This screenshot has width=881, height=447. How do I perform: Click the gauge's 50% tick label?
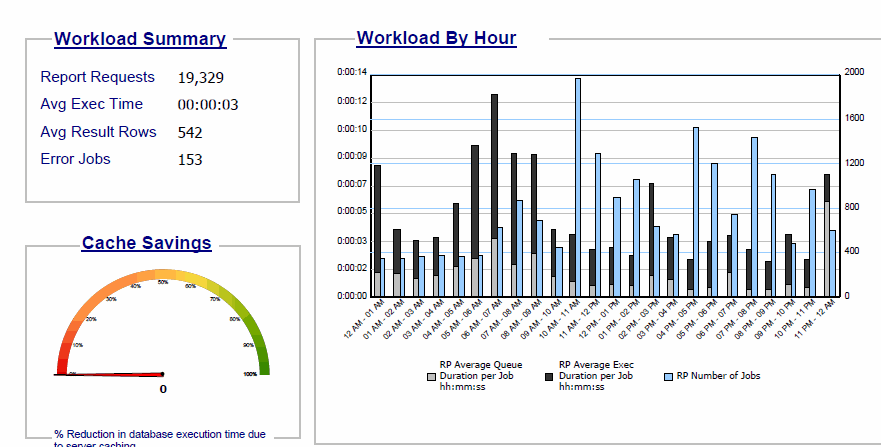[x=162, y=283]
